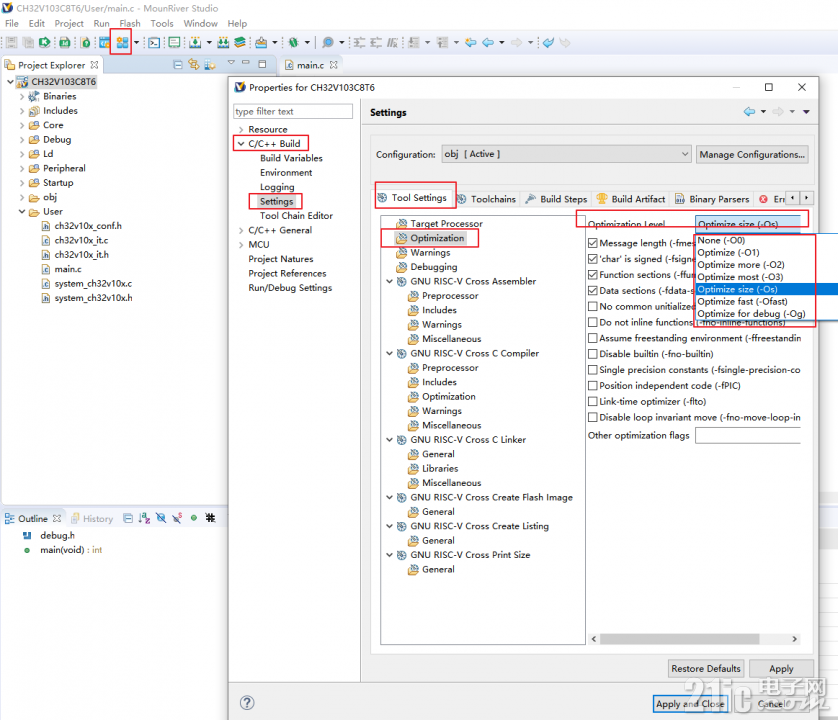Collapse all in Project Explorer
Image resolution: width=838 pixels, height=720 pixels.
[178, 65]
